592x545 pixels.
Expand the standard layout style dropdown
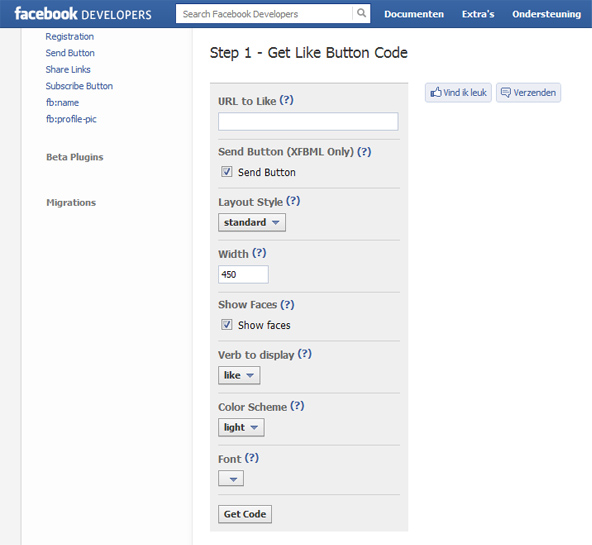tap(252, 222)
